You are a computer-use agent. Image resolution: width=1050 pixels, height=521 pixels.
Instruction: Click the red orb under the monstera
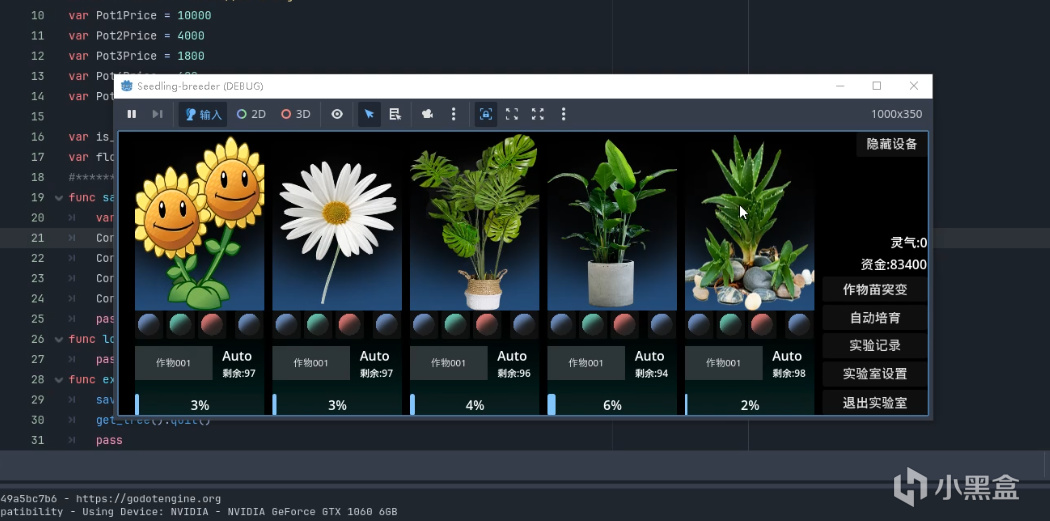point(487,325)
